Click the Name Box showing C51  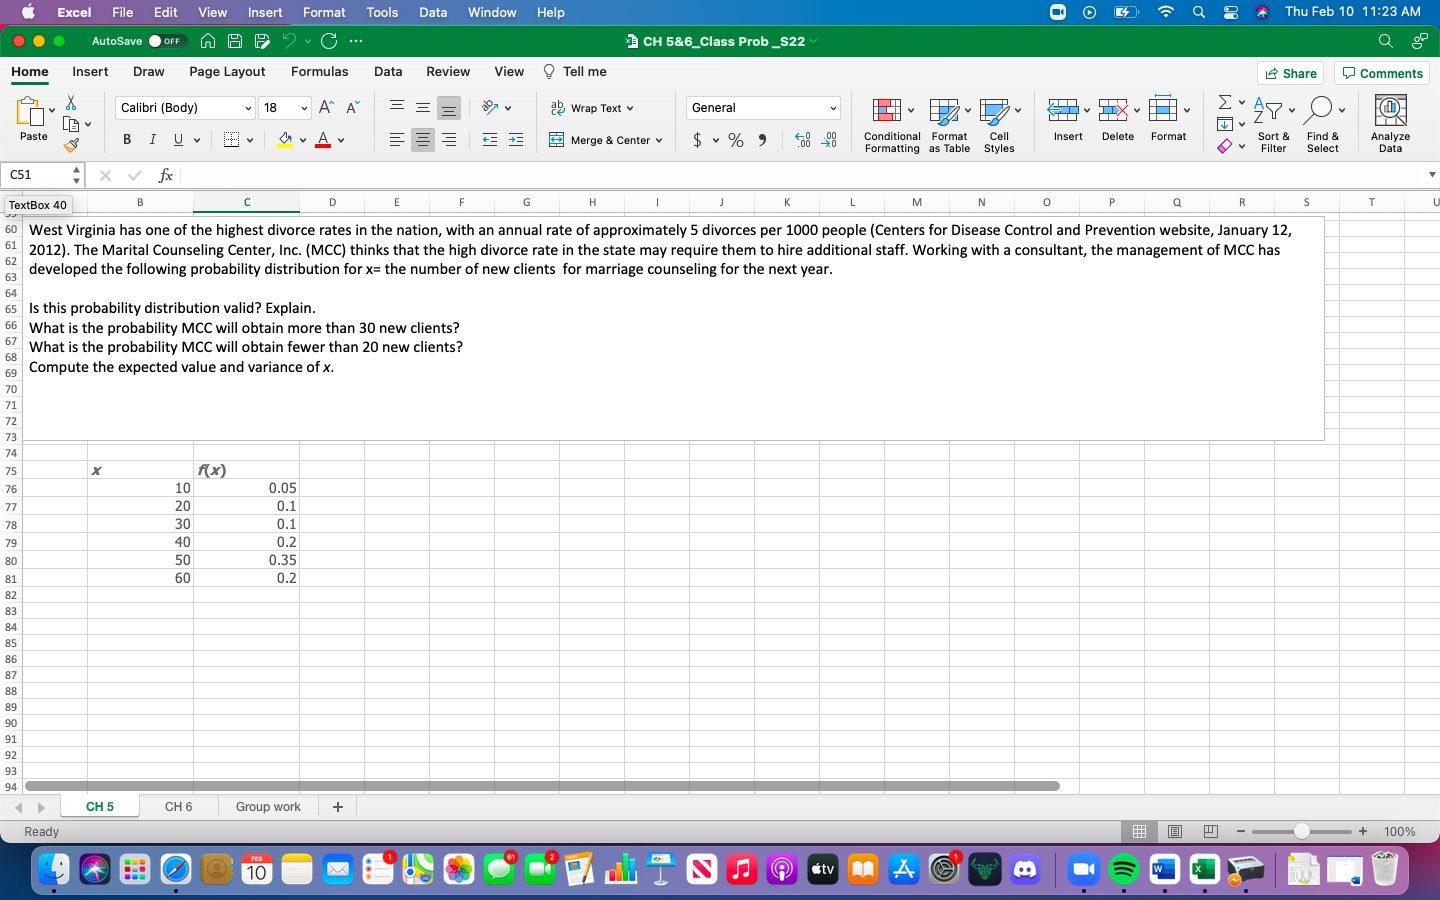(x=37, y=175)
